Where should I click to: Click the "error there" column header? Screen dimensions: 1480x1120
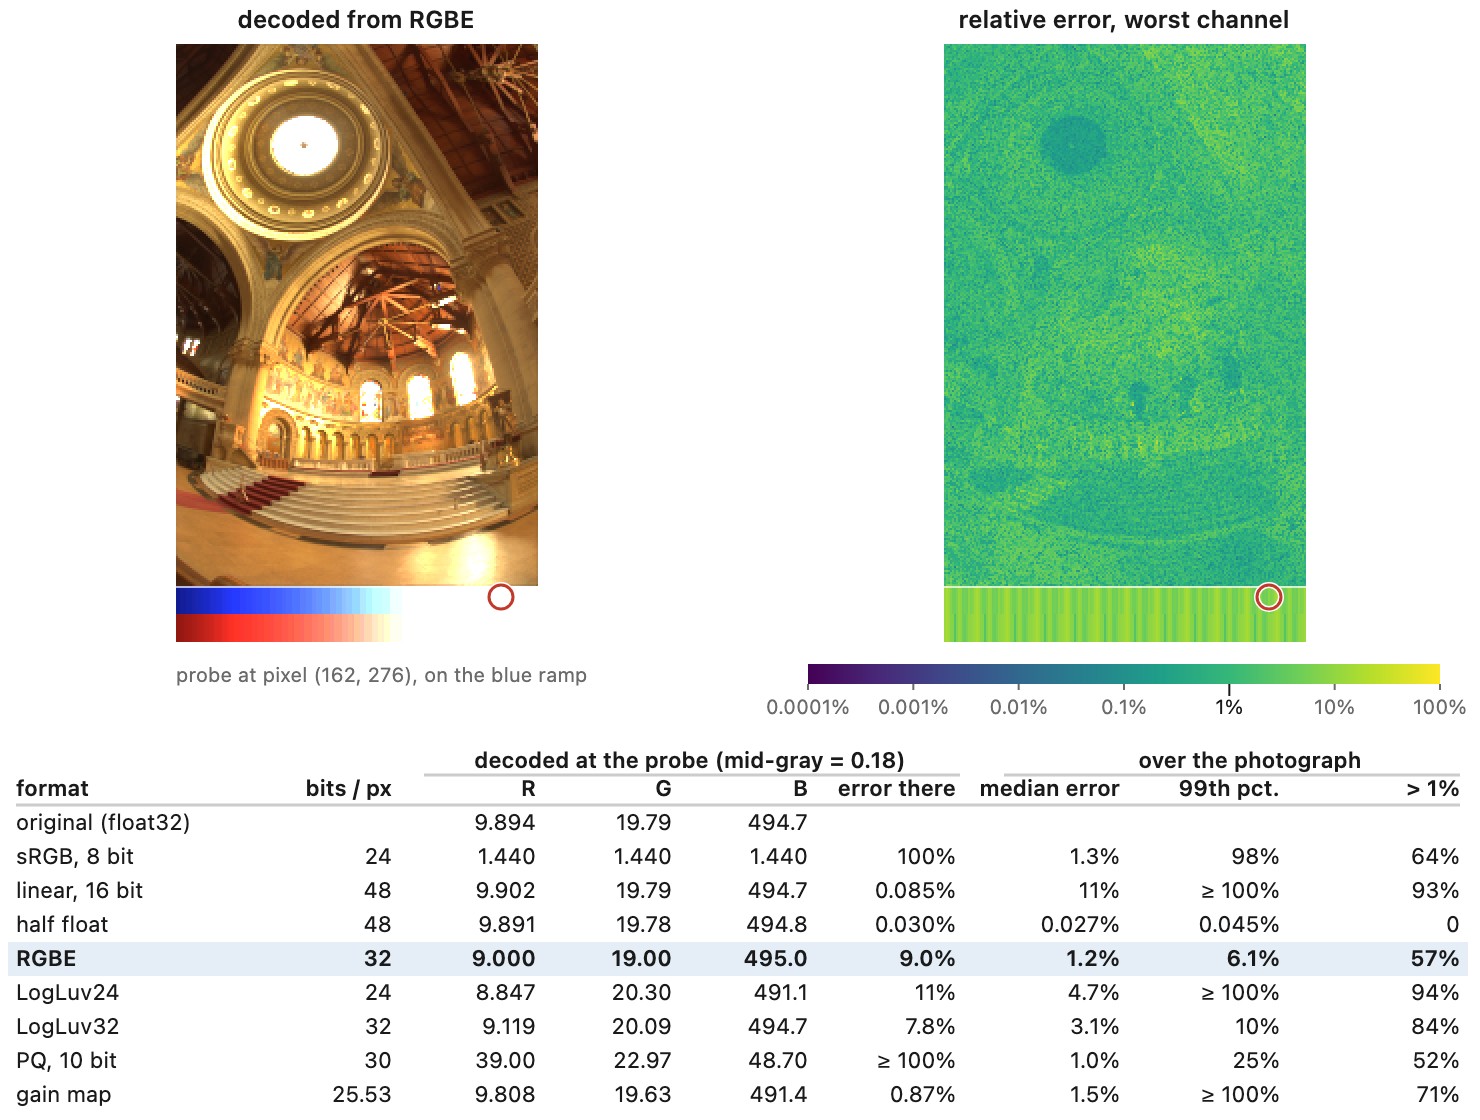pos(897,788)
